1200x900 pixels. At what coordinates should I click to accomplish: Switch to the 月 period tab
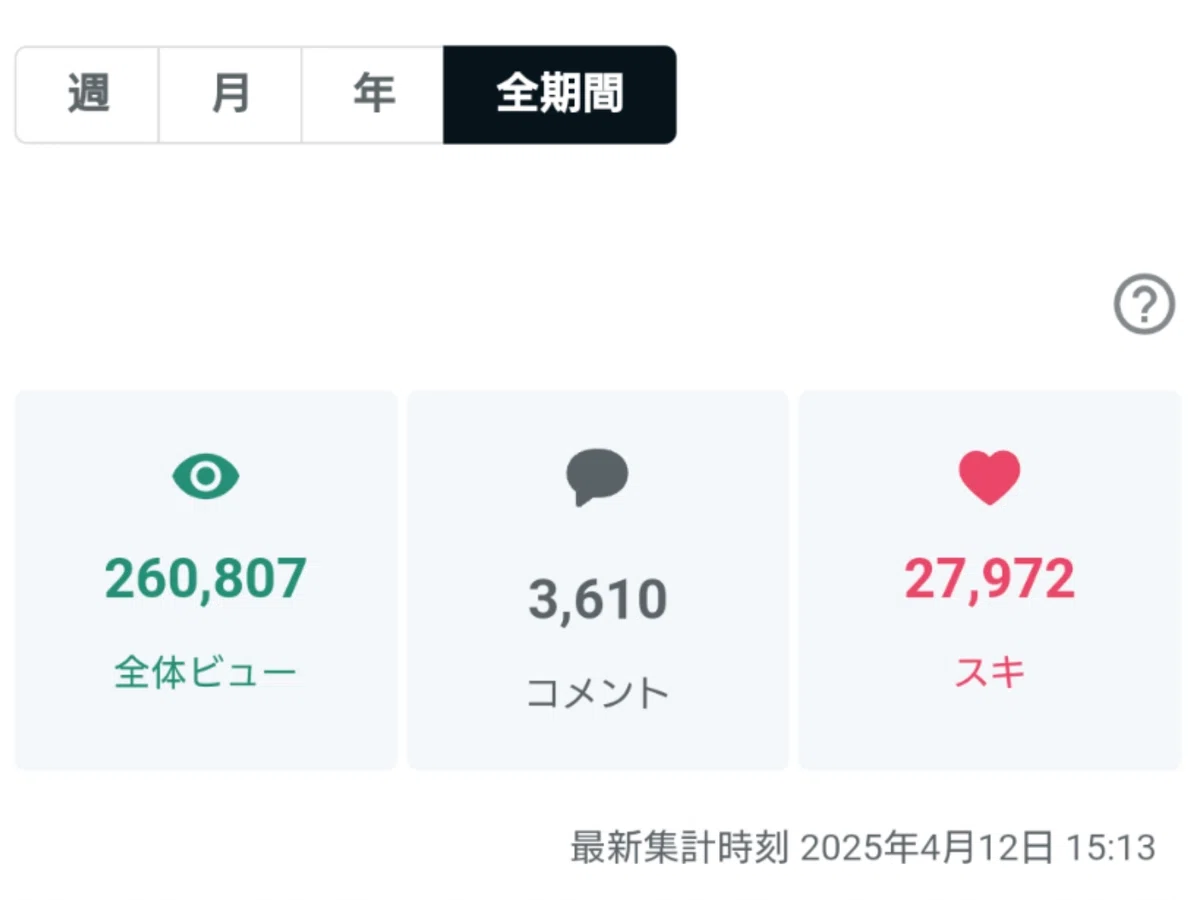point(230,95)
